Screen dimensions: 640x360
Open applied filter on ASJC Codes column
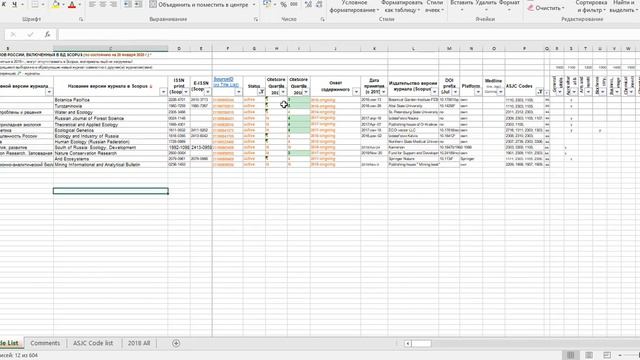pyautogui.click(x=540, y=92)
